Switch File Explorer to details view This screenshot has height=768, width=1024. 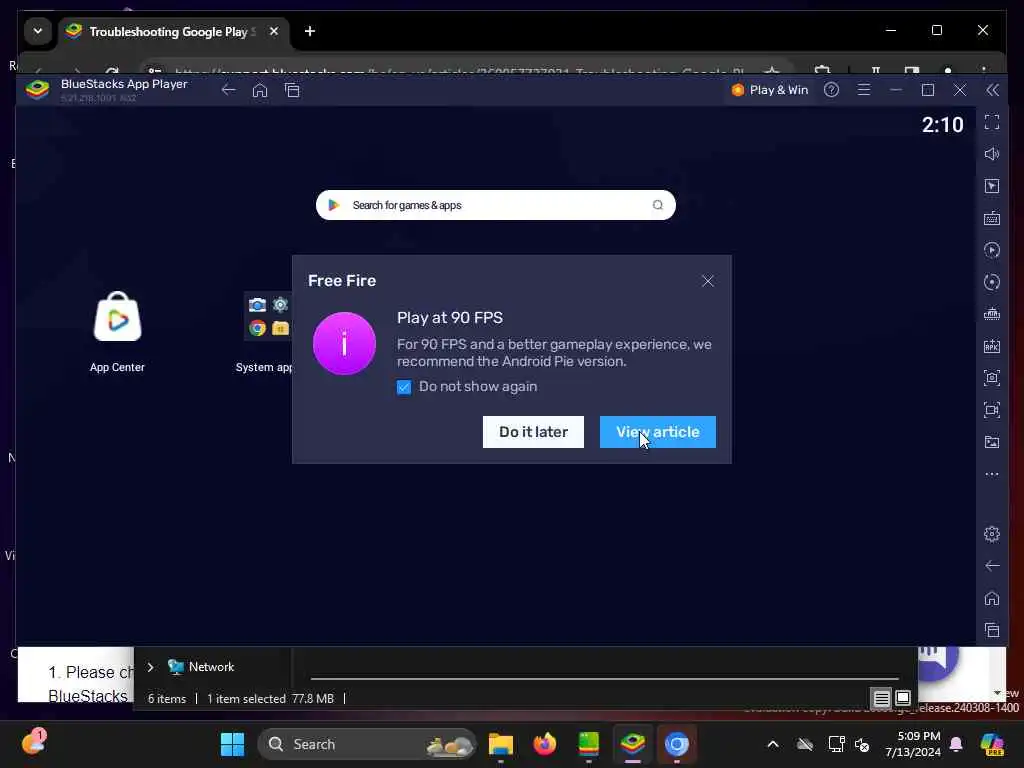point(881,698)
